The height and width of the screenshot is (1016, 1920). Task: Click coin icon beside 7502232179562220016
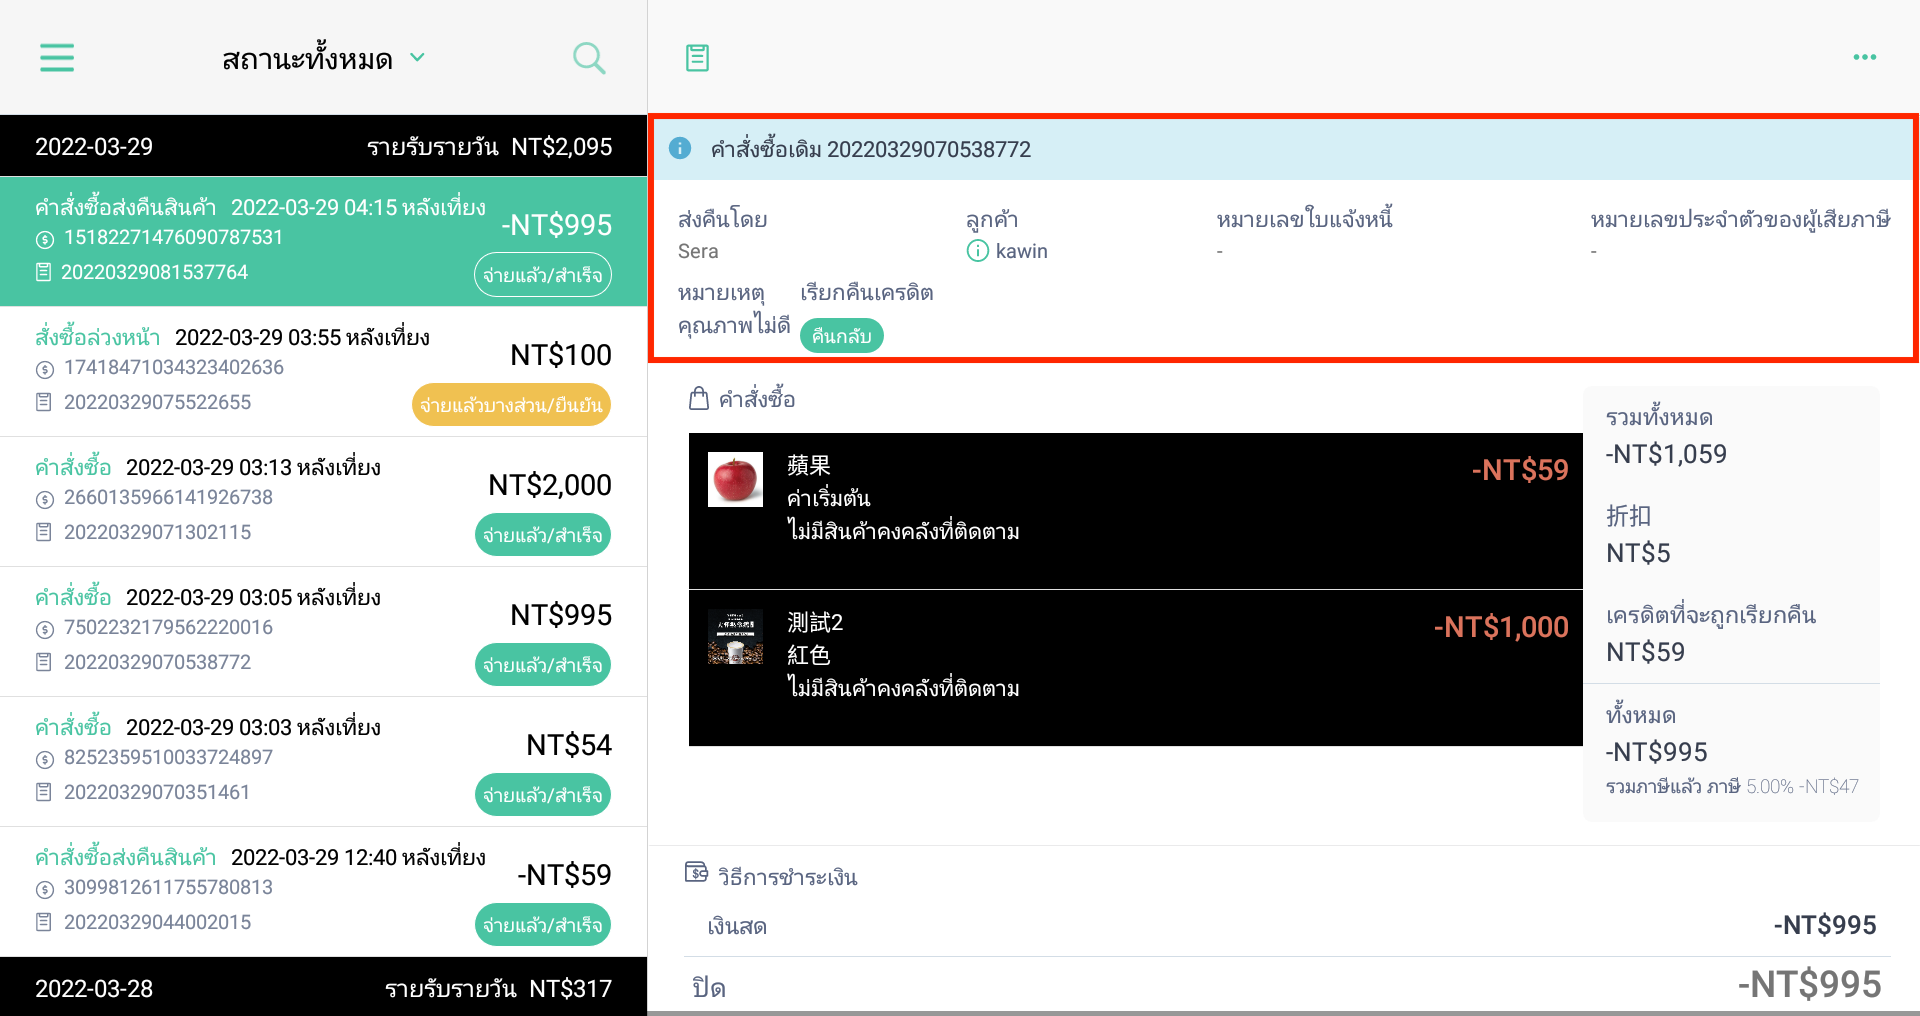44,629
